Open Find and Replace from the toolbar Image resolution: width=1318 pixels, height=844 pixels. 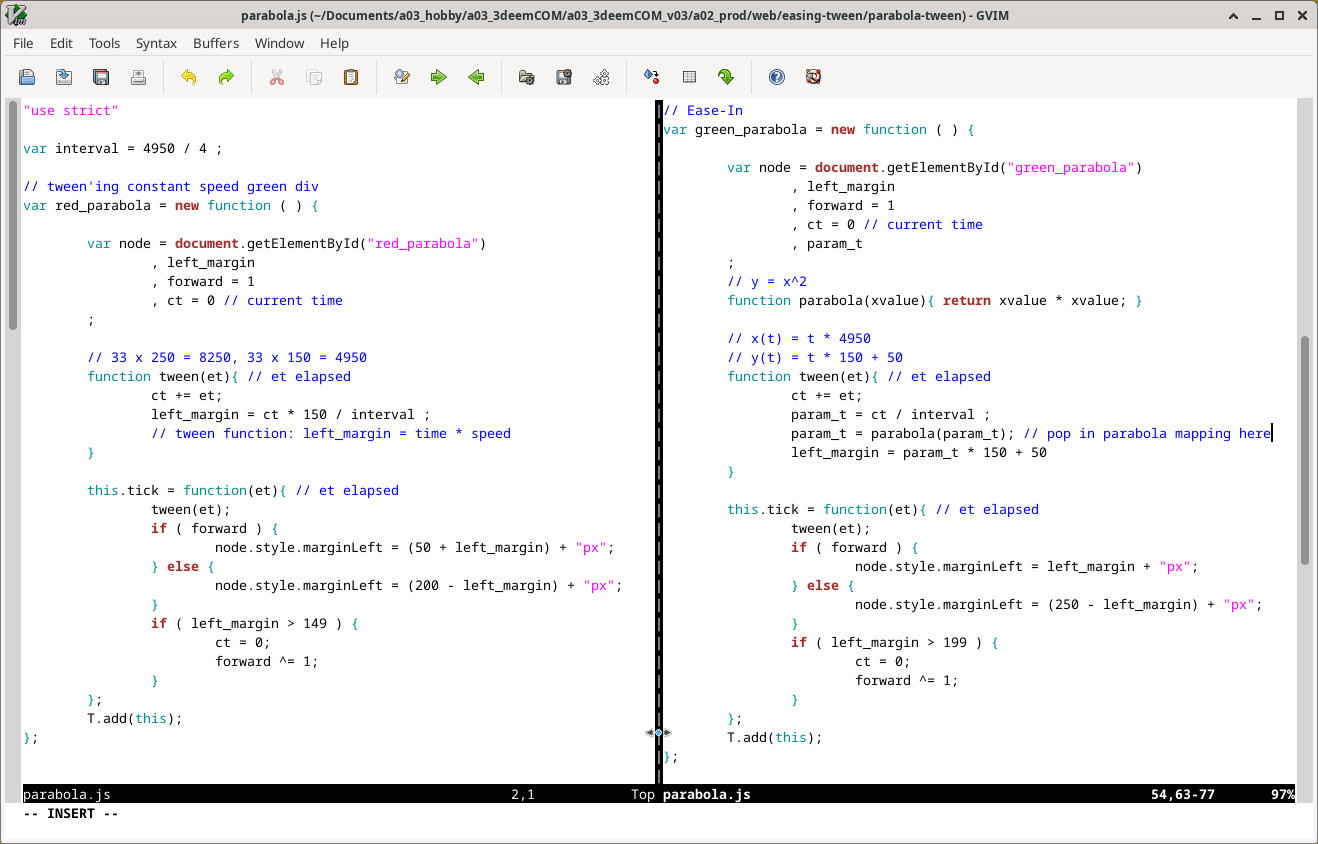point(402,77)
